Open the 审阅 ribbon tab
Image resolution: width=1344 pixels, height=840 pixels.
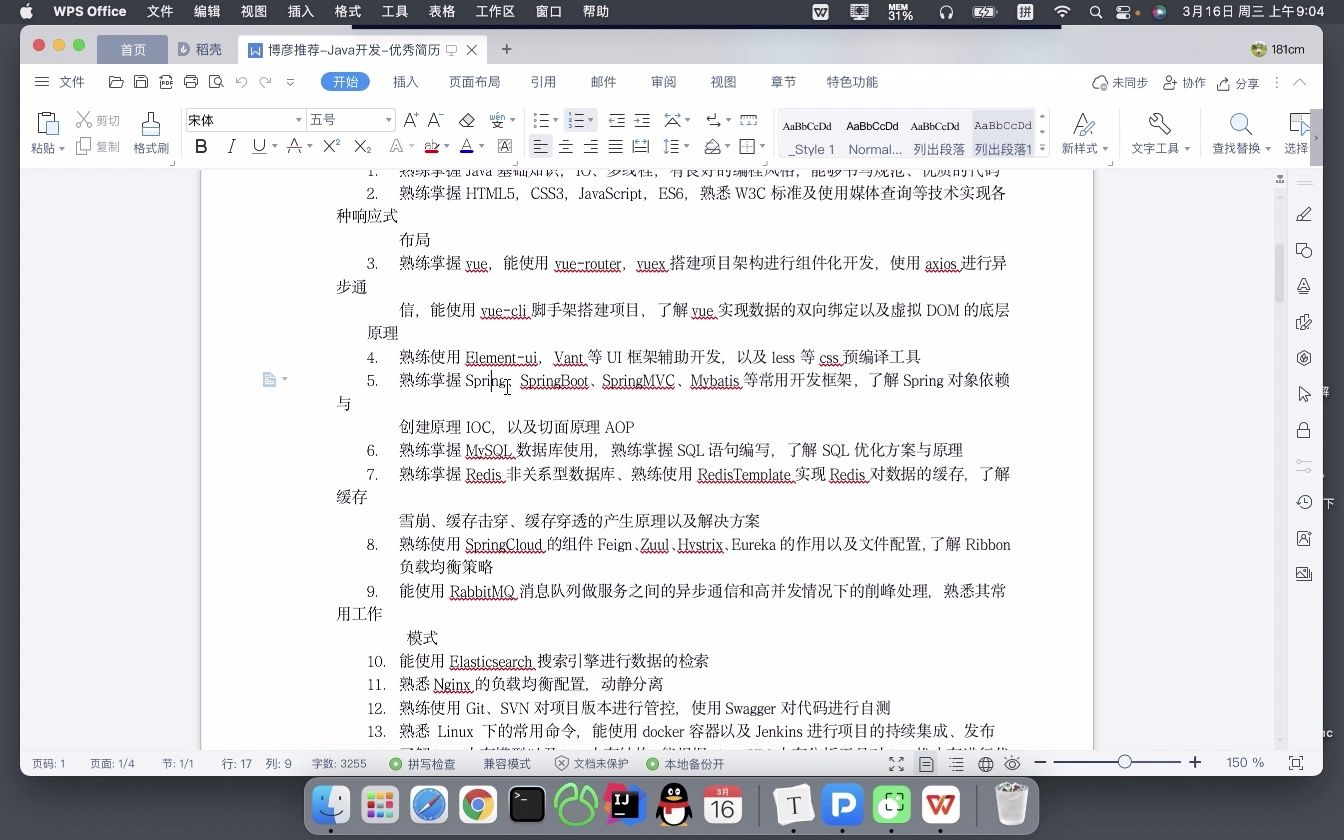pyautogui.click(x=663, y=82)
